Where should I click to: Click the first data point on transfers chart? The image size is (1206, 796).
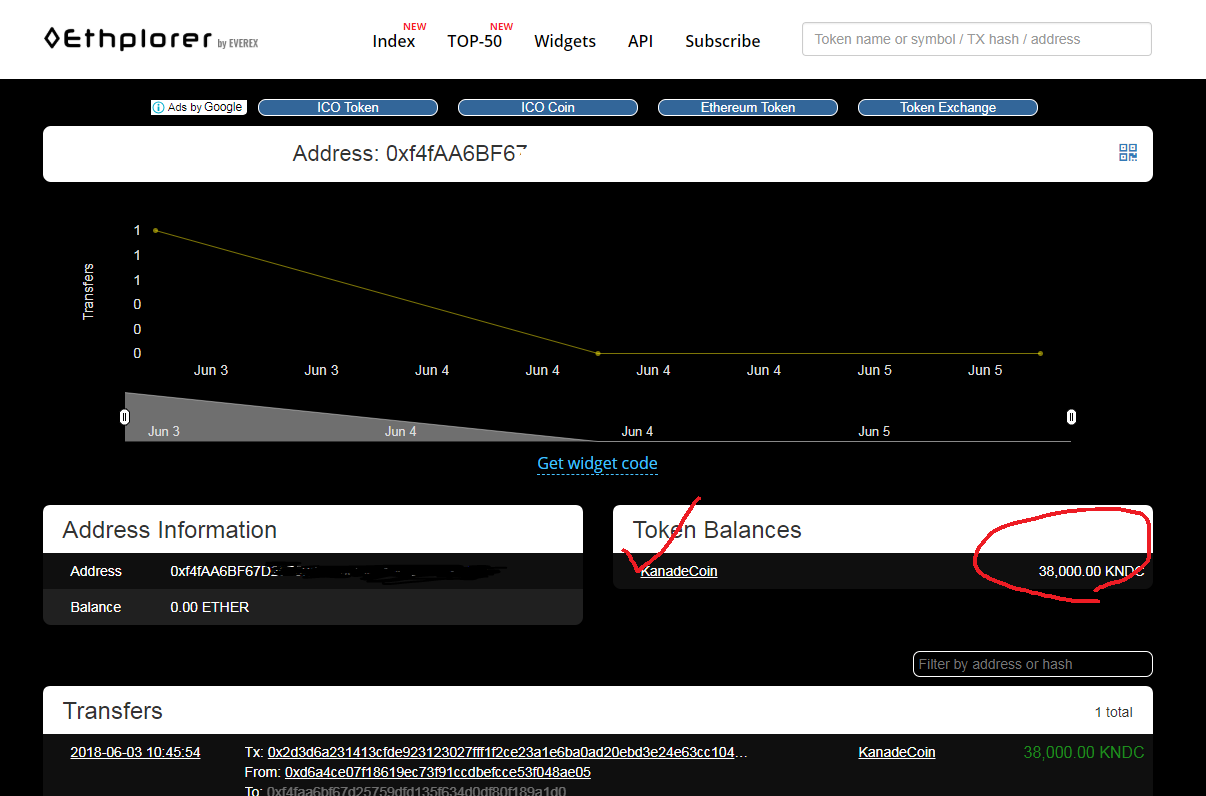(155, 231)
